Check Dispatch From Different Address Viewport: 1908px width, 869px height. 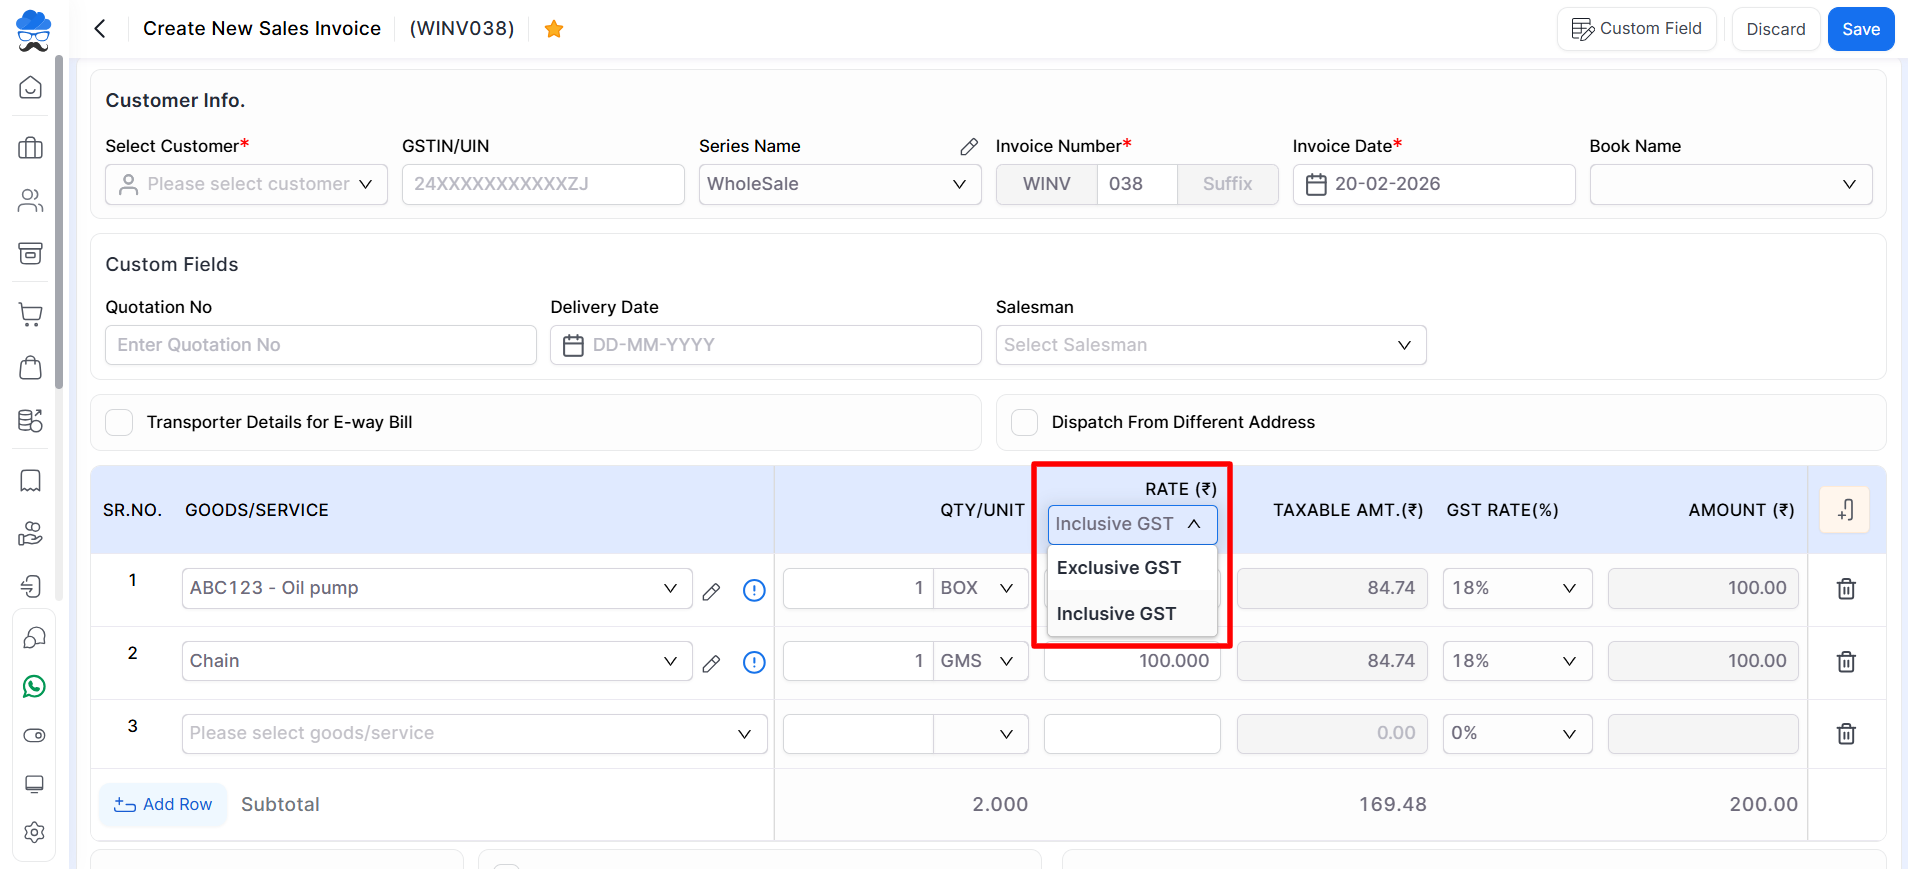[1024, 422]
